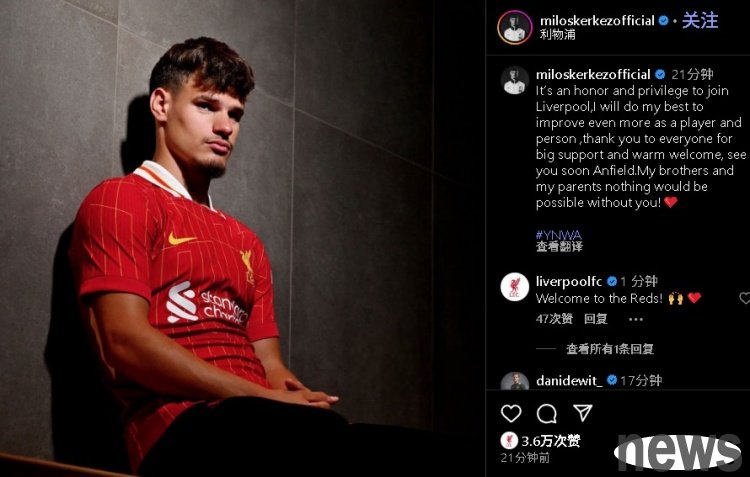Show translation with 查看翻译

(x=559, y=246)
